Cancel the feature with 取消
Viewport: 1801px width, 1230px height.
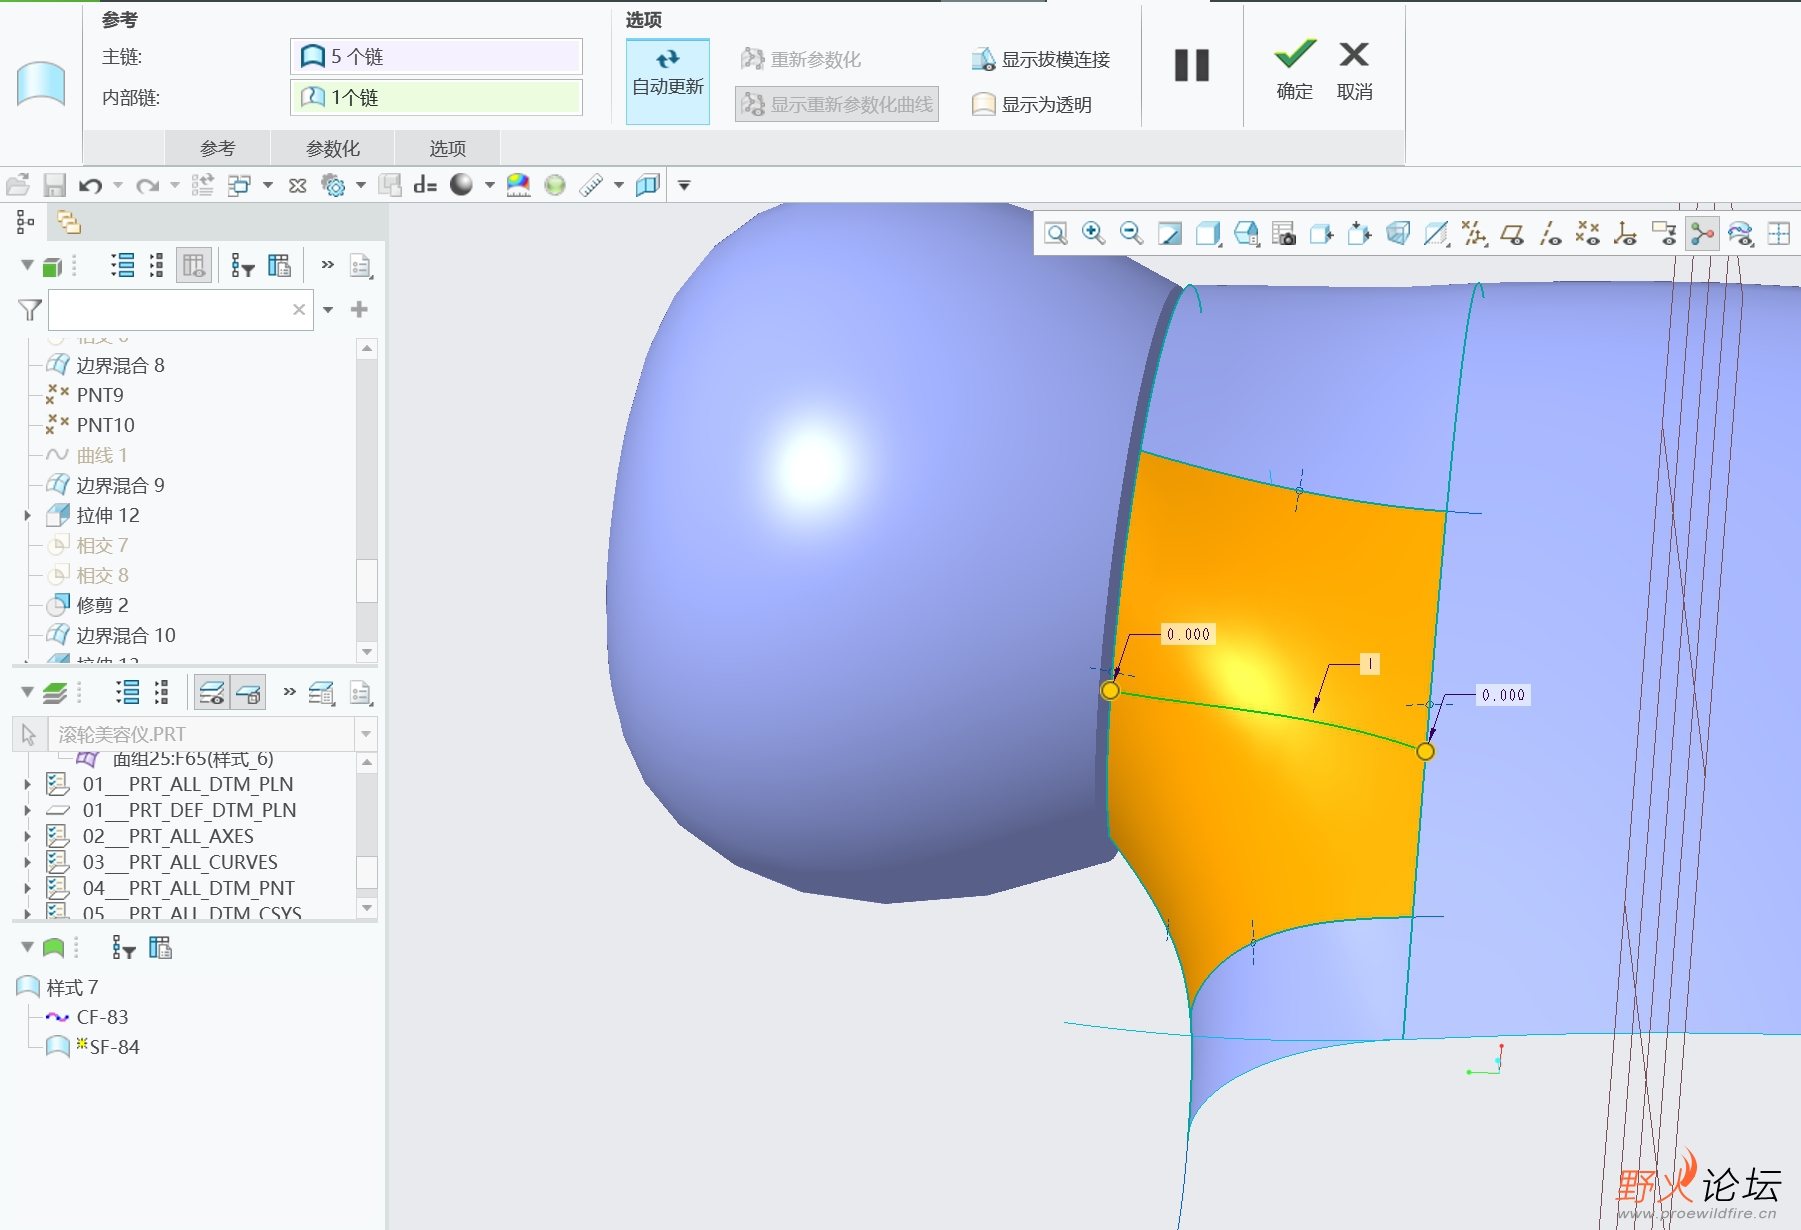[1354, 69]
